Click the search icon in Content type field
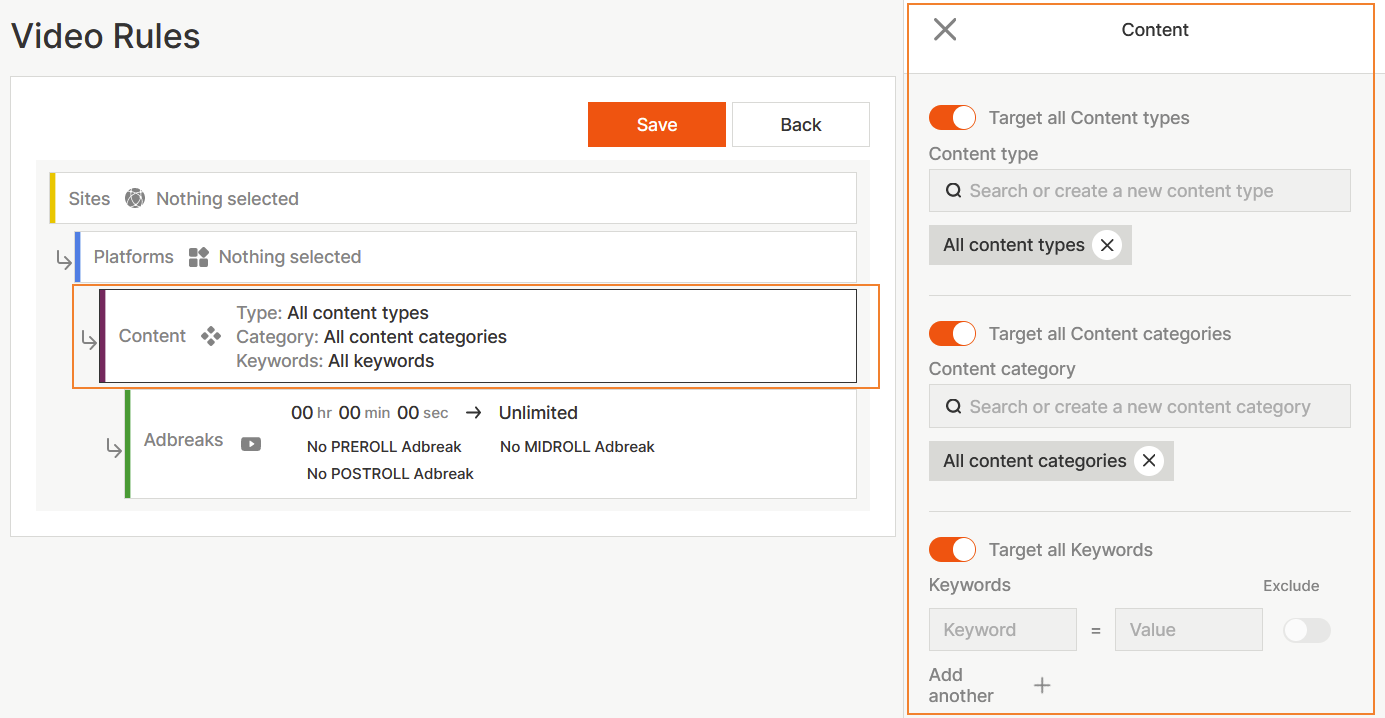Screen dimensions: 1385x718 [x=954, y=191]
